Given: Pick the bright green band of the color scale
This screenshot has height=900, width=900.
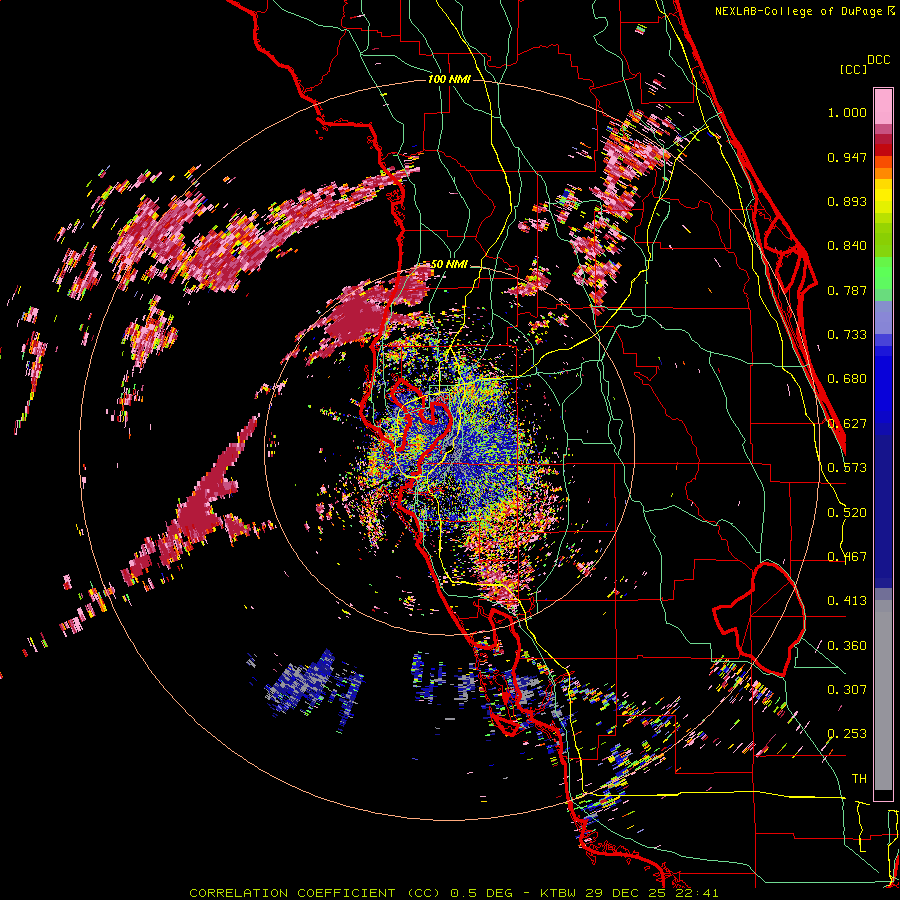Looking at the screenshot, I should click(x=883, y=273).
